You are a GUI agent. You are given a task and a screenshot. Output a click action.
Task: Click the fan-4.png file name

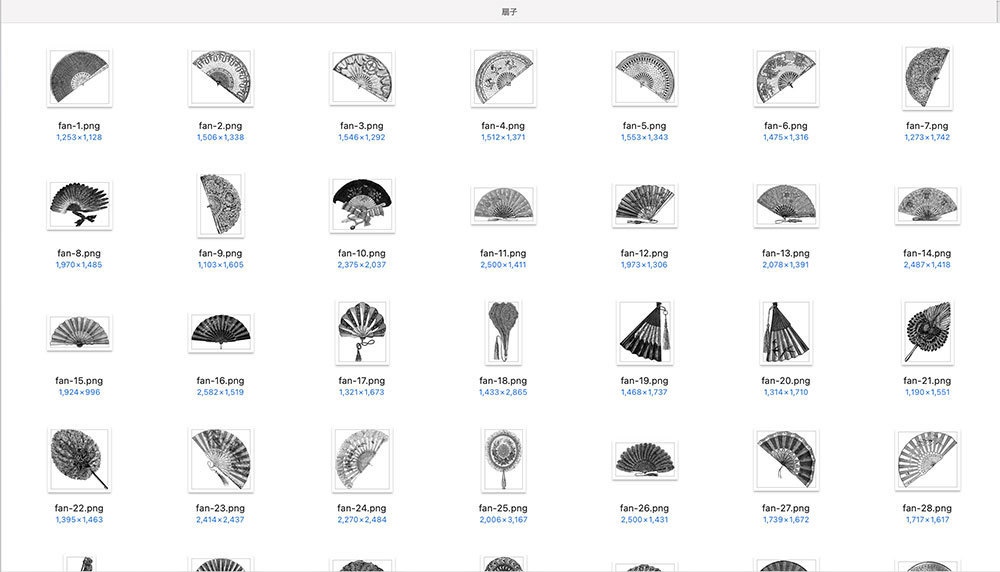[x=503, y=126]
